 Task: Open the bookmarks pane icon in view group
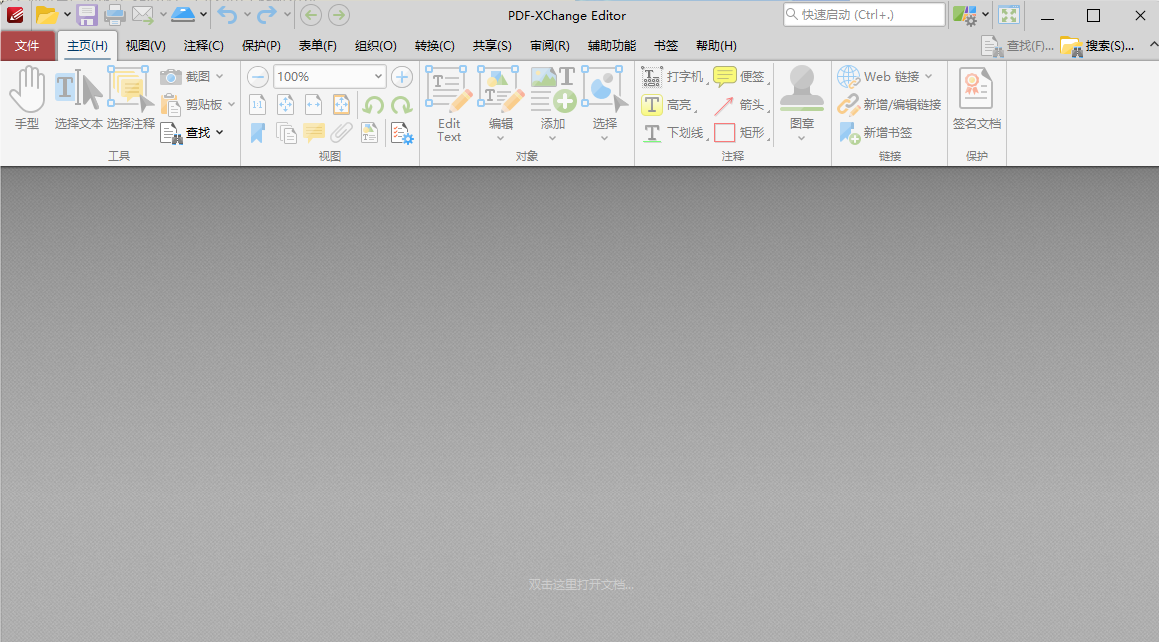tap(257, 133)
